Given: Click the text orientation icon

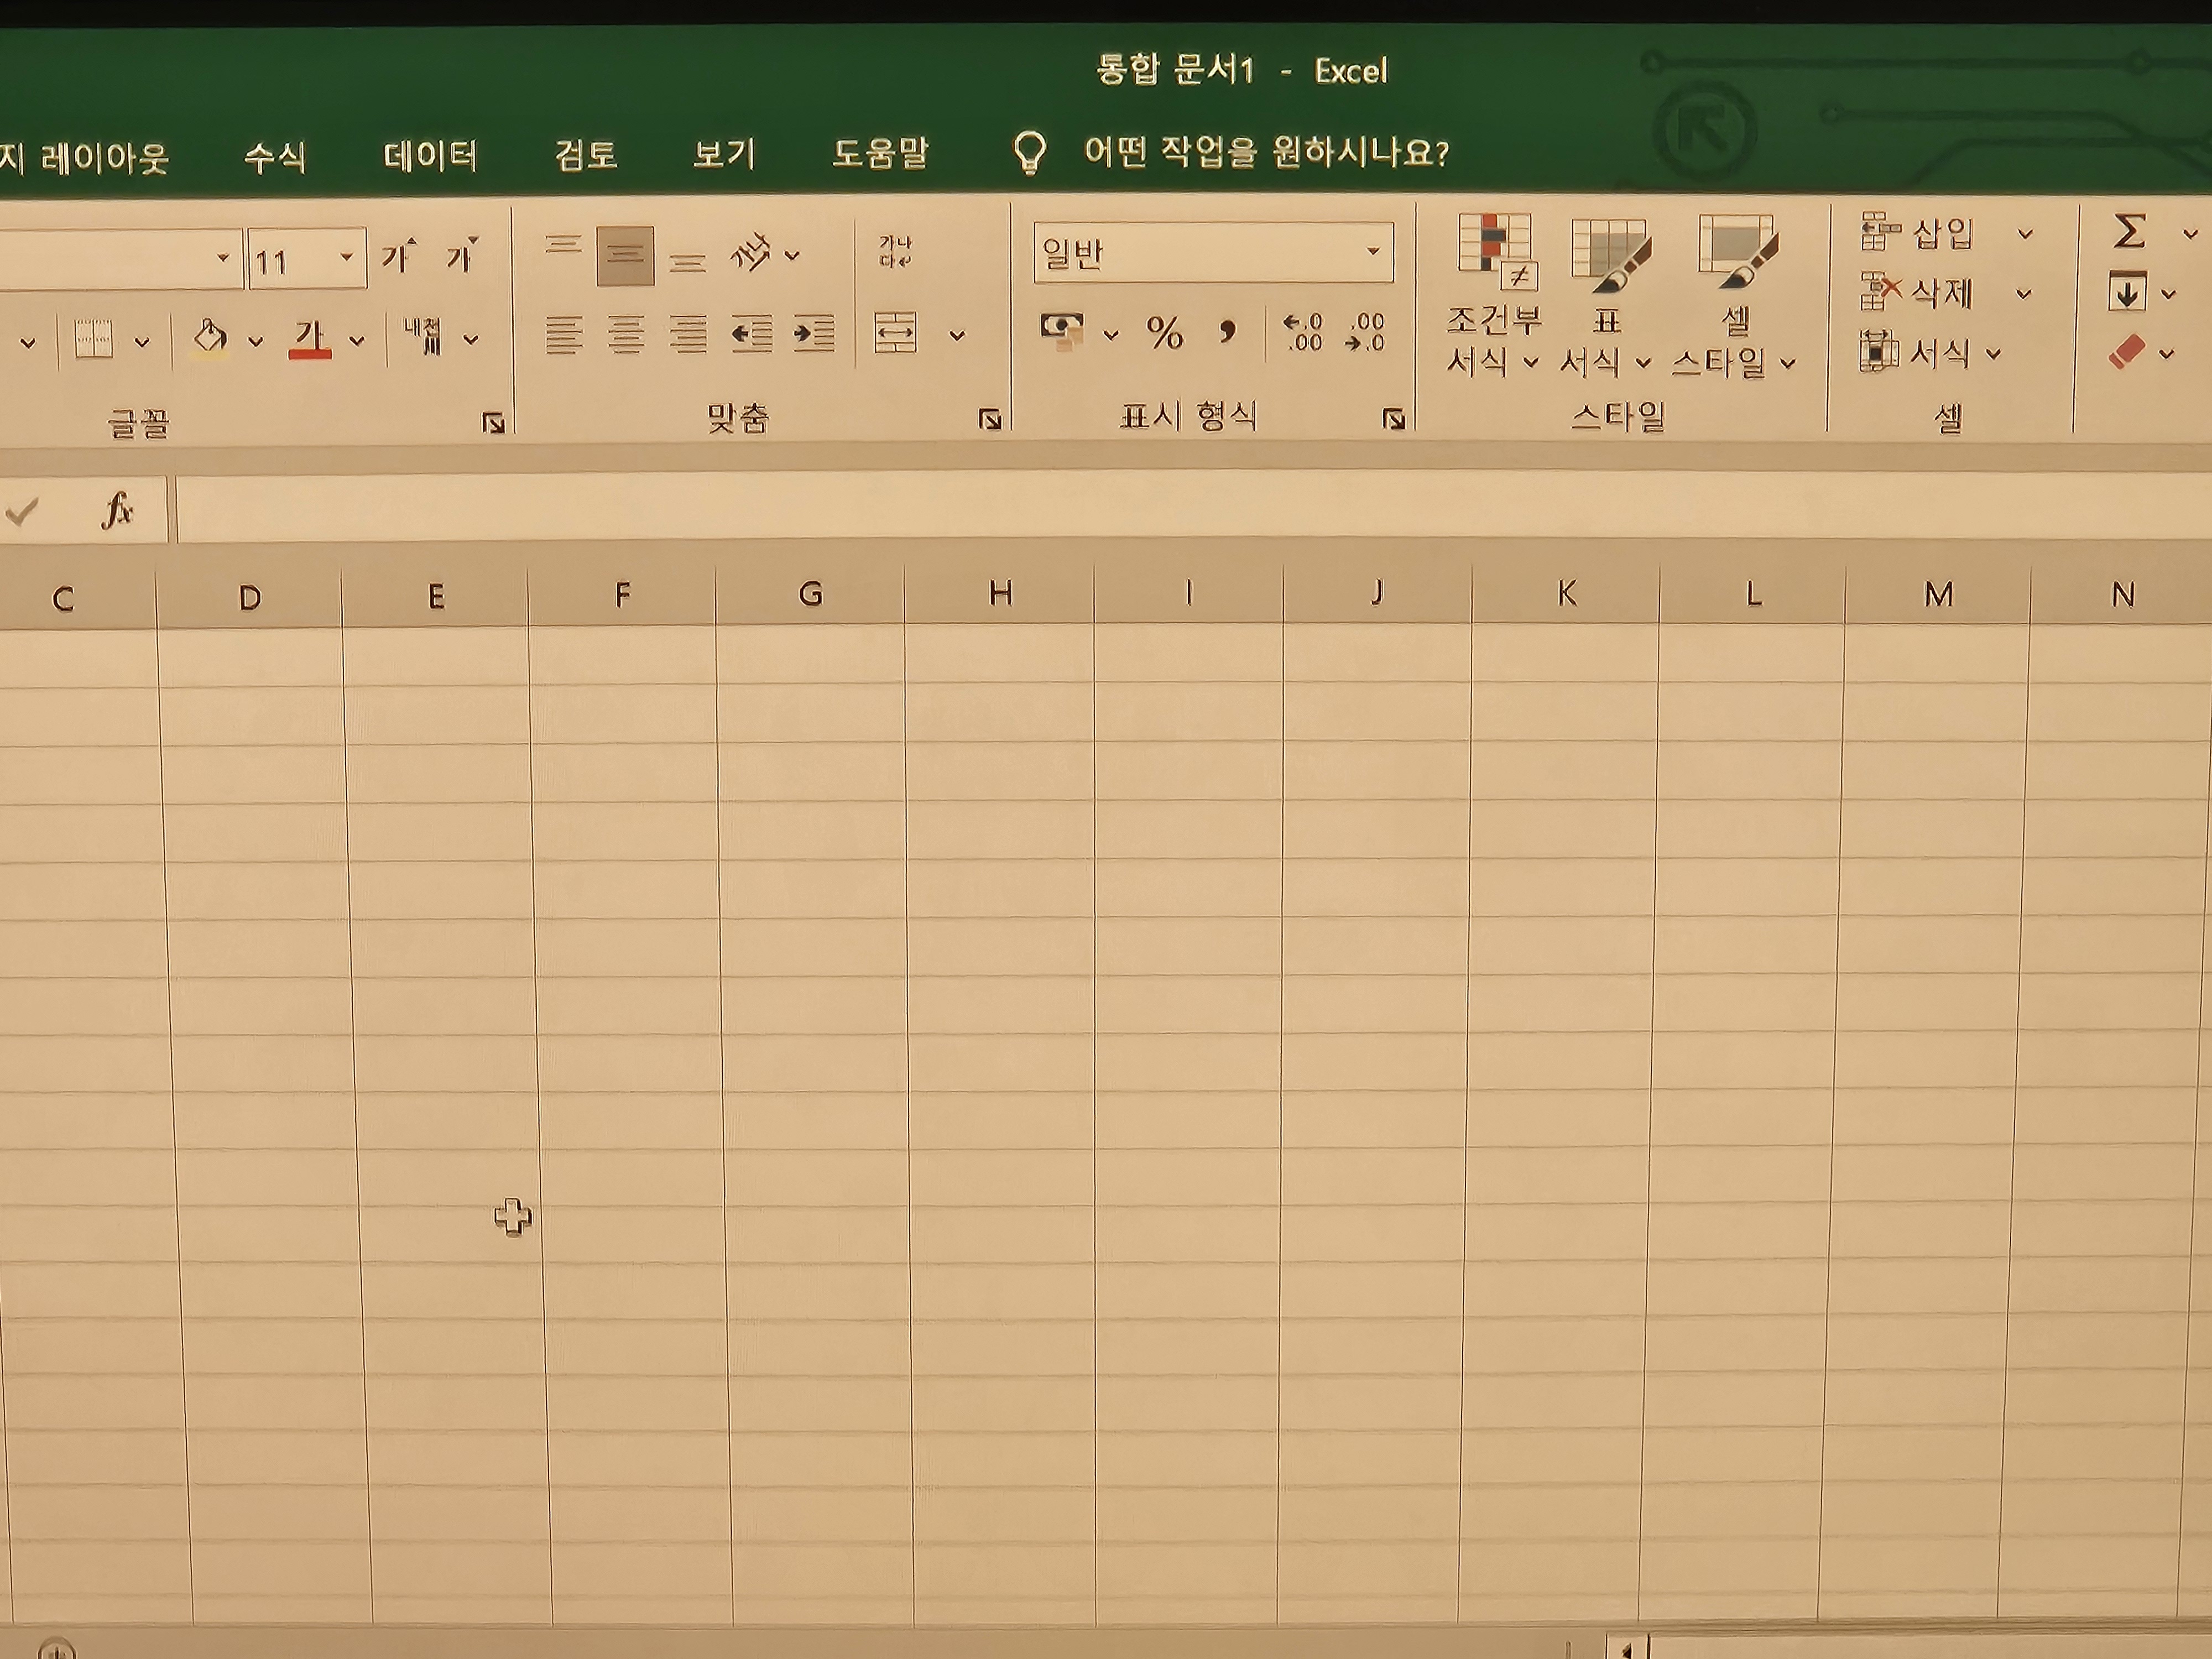Looking at the screenshot, I should coord(751,254).
